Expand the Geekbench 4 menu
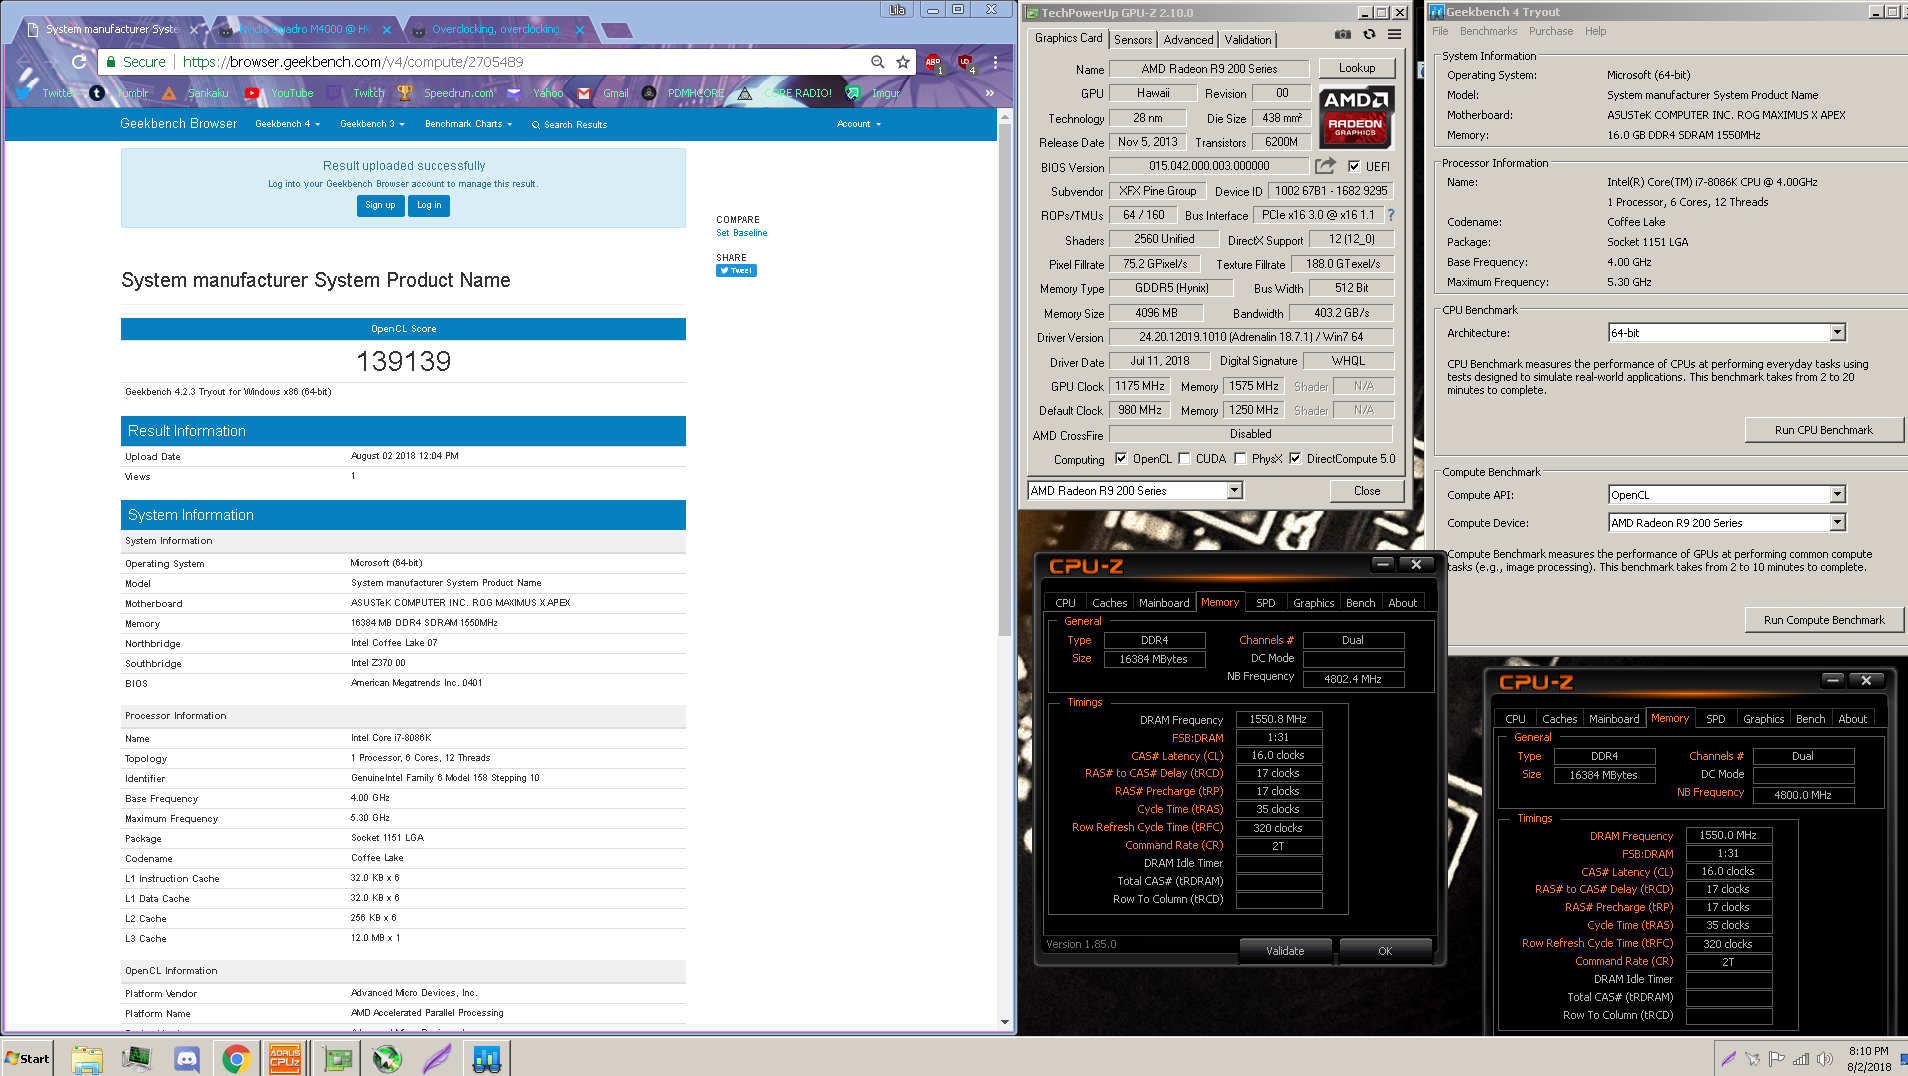The height and width of the screenshot is (1076, 1908). coord(287,124)
